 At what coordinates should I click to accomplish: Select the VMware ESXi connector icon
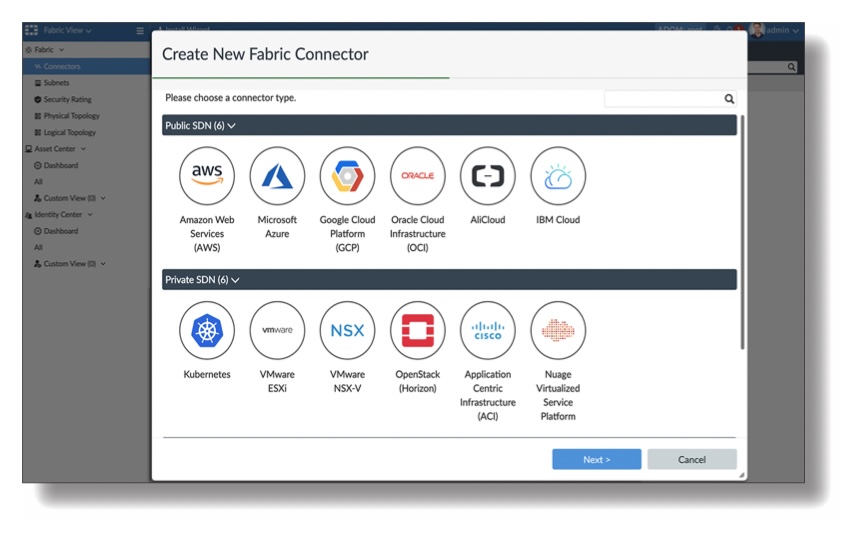[277, 330]
